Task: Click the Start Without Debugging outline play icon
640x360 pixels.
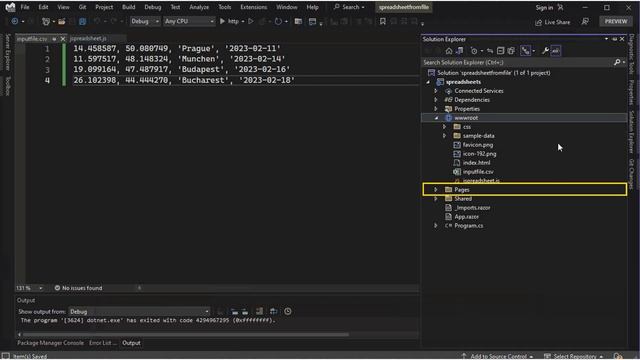Action: (x=251, y=21)
